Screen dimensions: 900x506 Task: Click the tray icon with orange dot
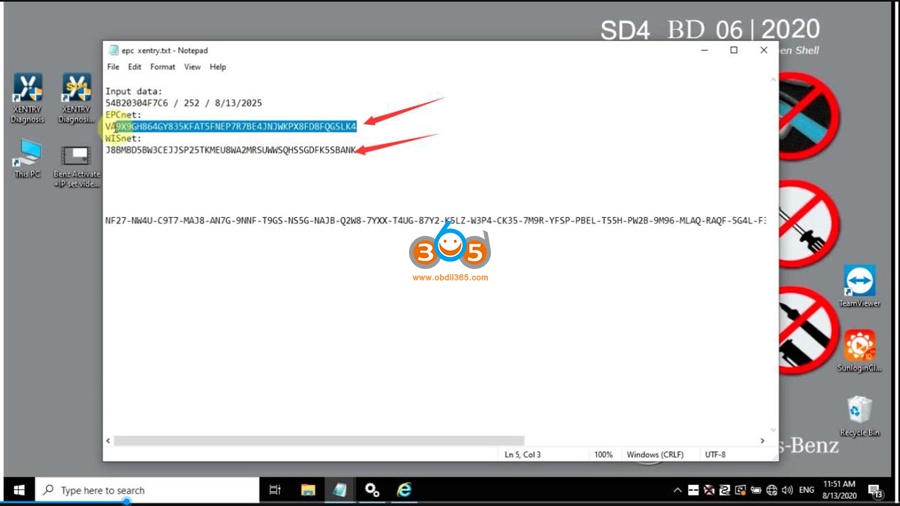pos(740,491)
